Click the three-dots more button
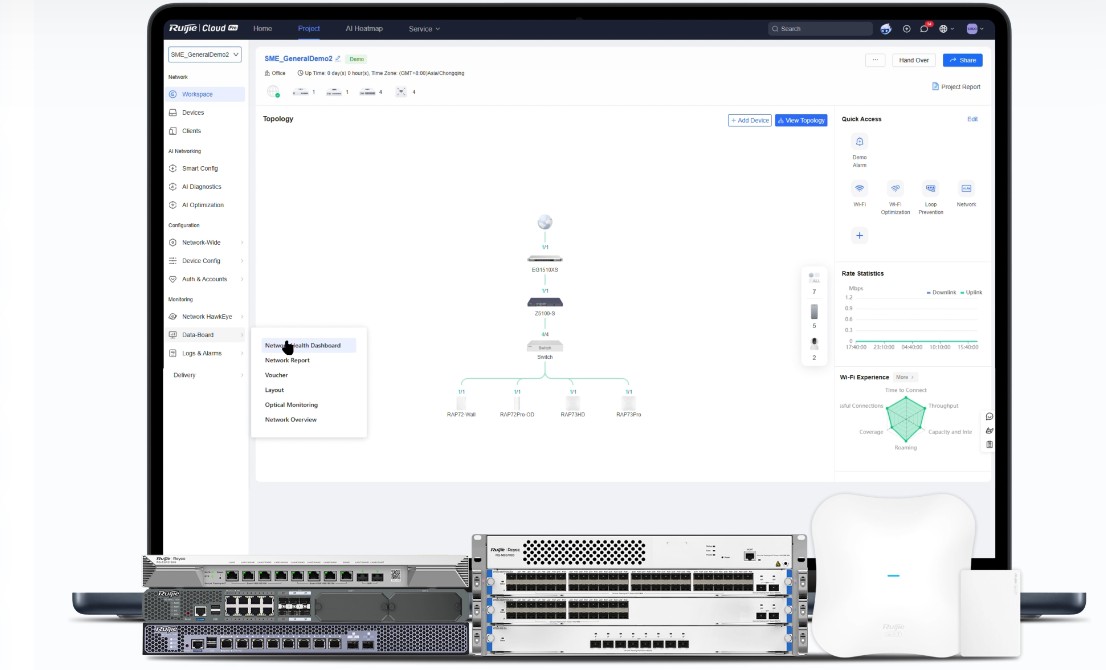The height and width of the screenshot is (670, 1106). pyautogui.click(x=875, y=60)
